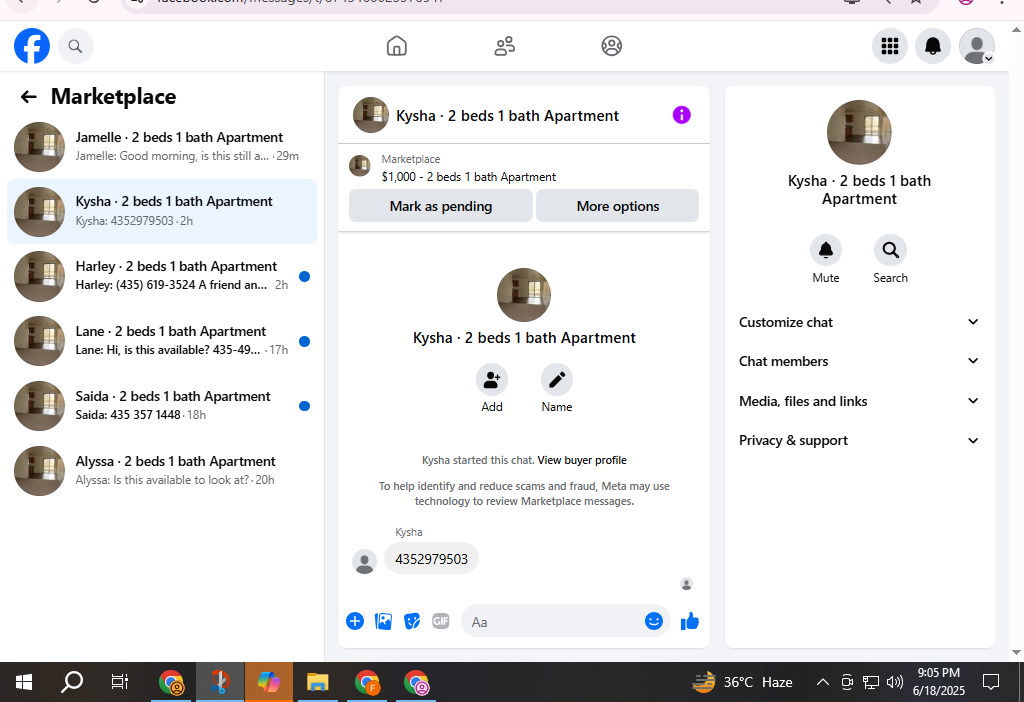The image size is (1024, 702).
Task: Open Windows notification center
Action: [991, 682]
